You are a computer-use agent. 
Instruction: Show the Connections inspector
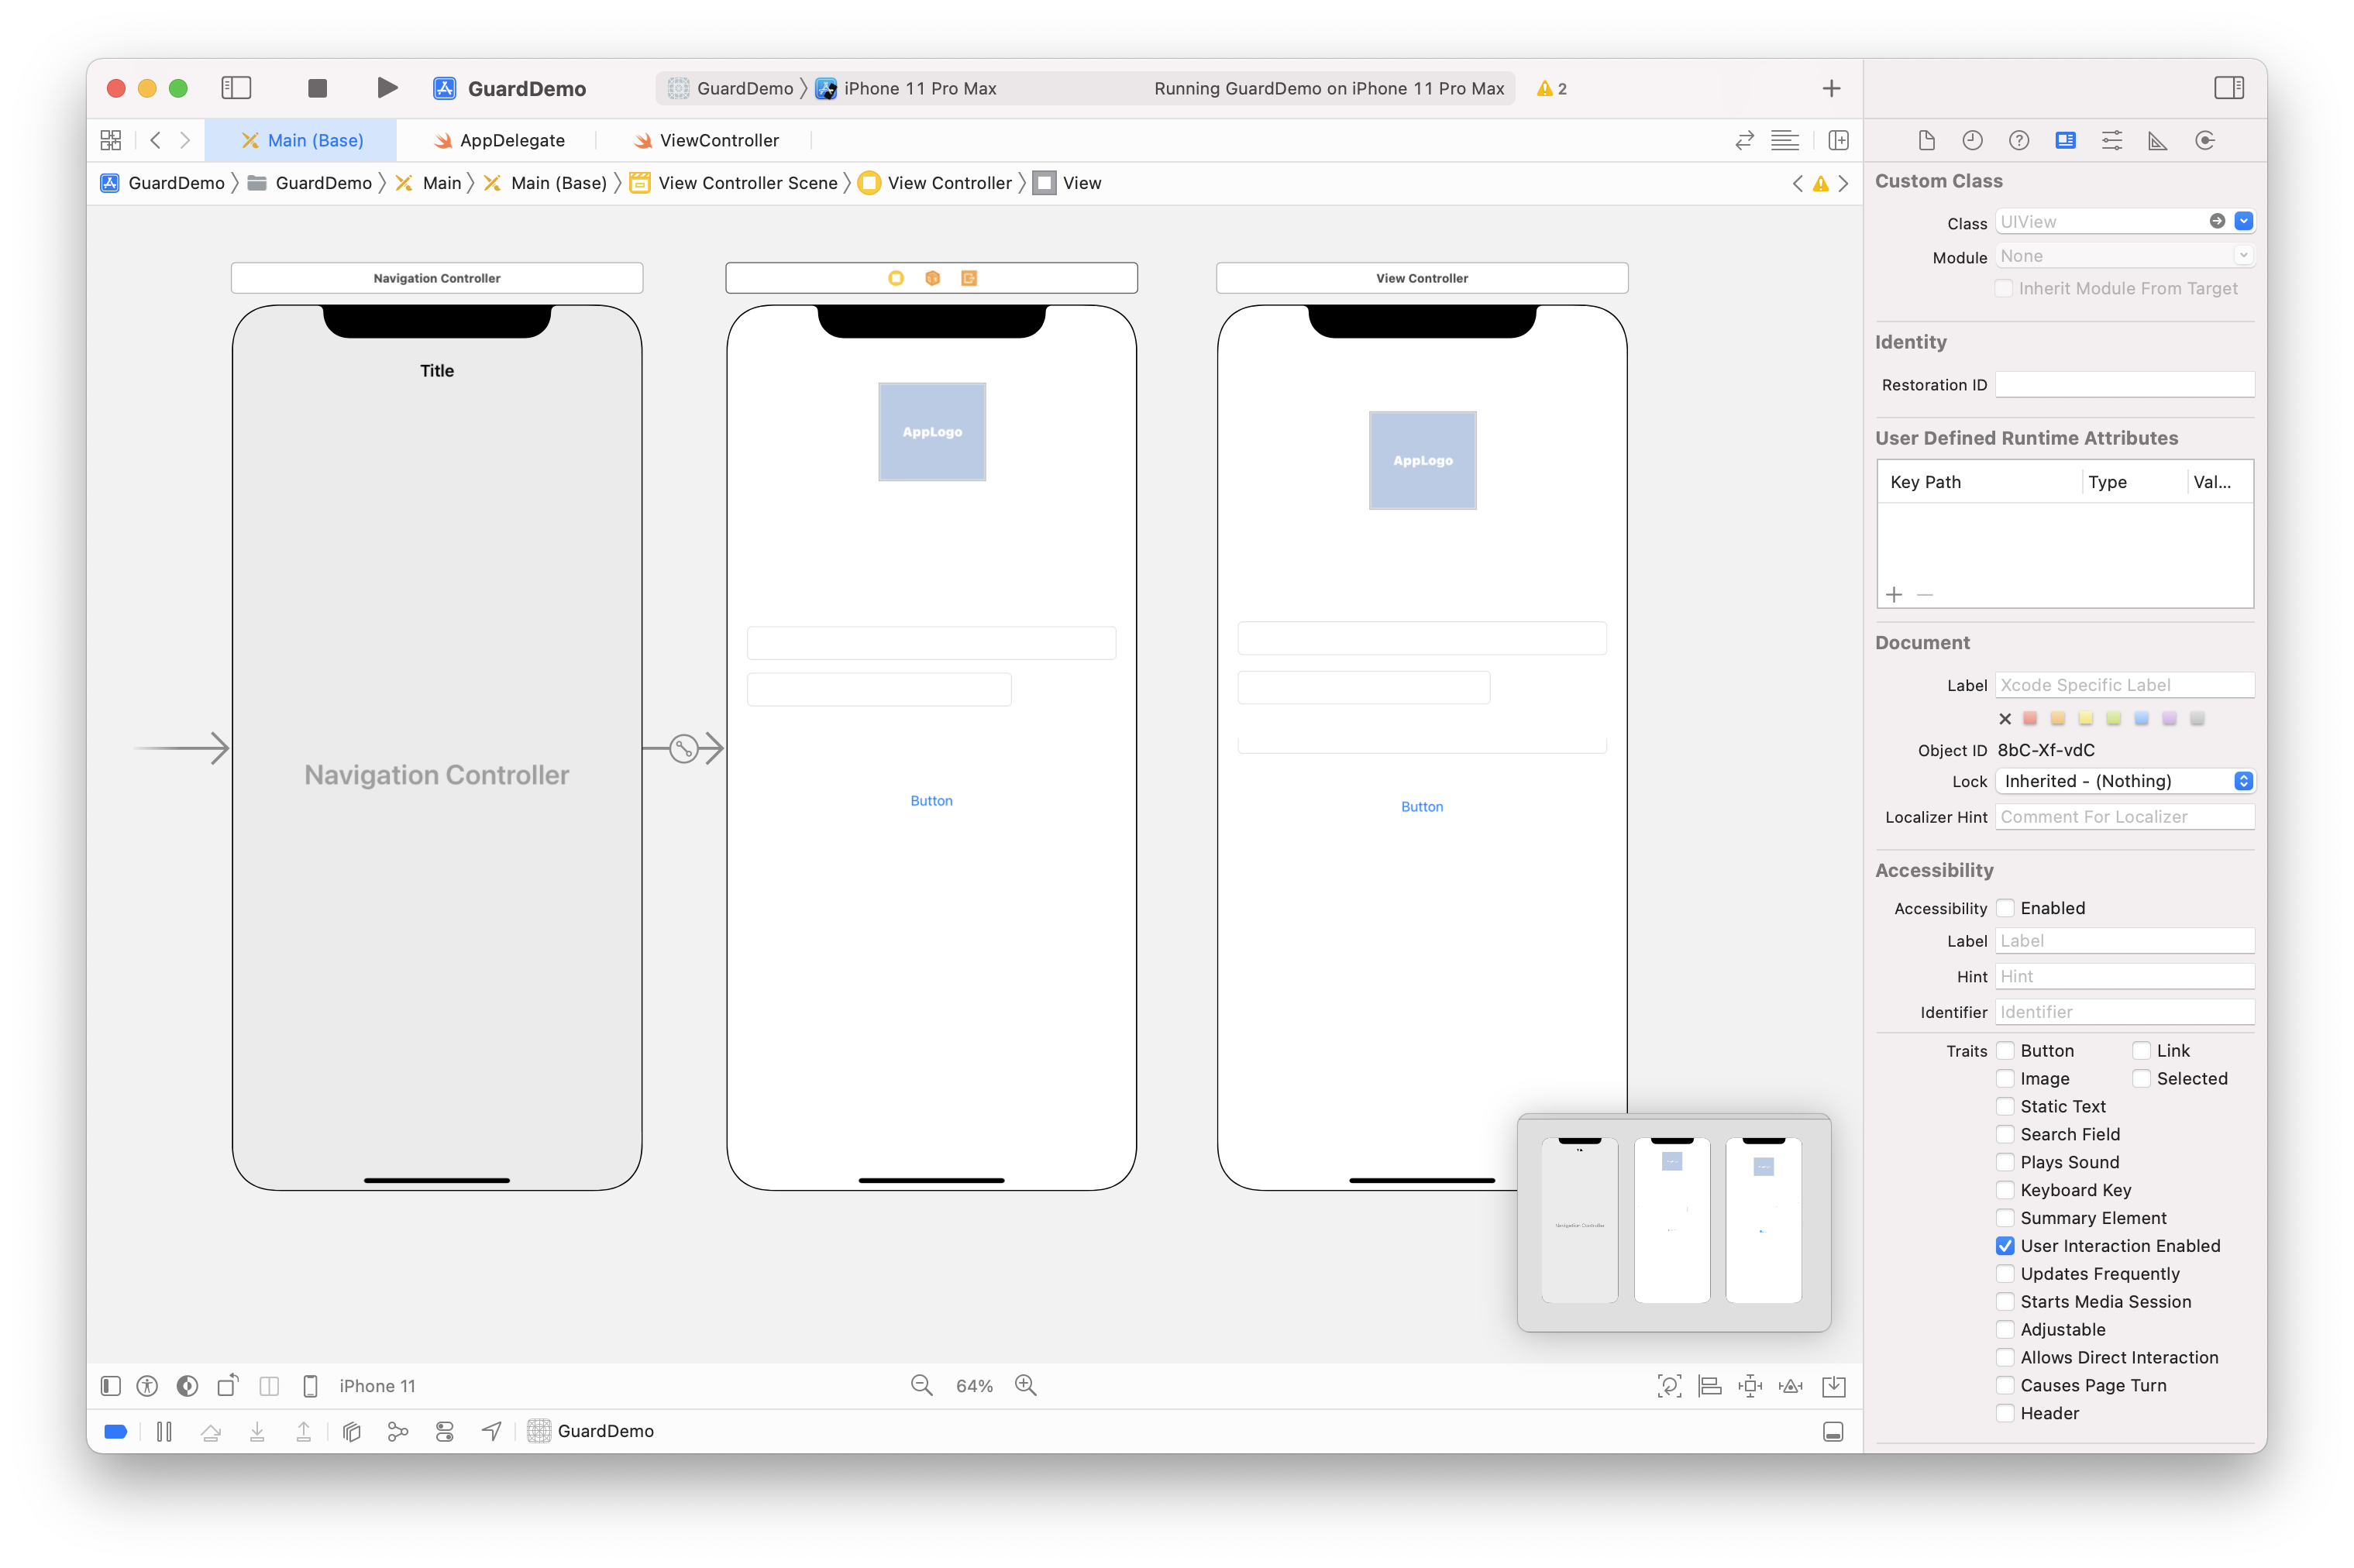pyautogui.click(x=2204, y=140)
